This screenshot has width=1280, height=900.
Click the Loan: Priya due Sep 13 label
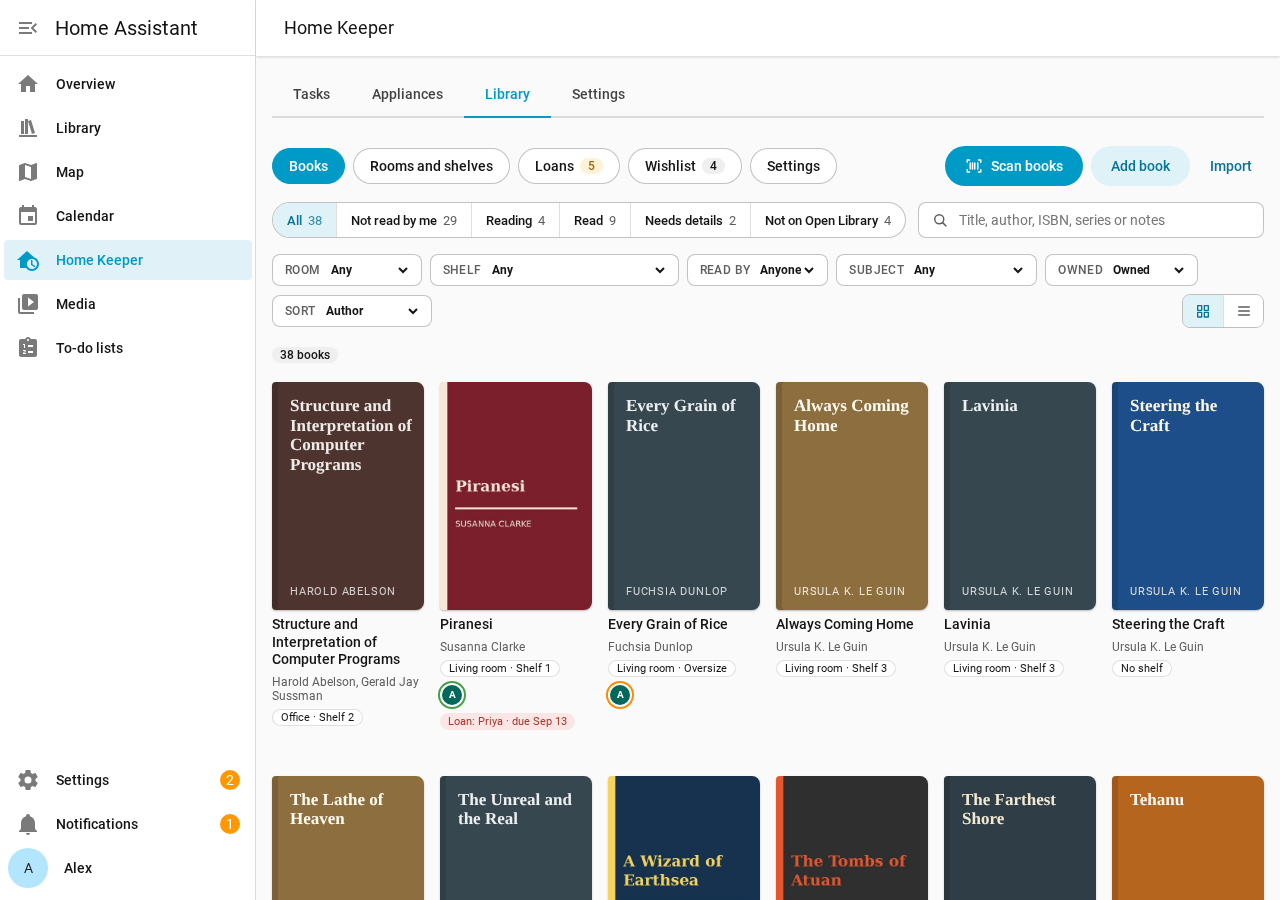(x=507, y=721)
